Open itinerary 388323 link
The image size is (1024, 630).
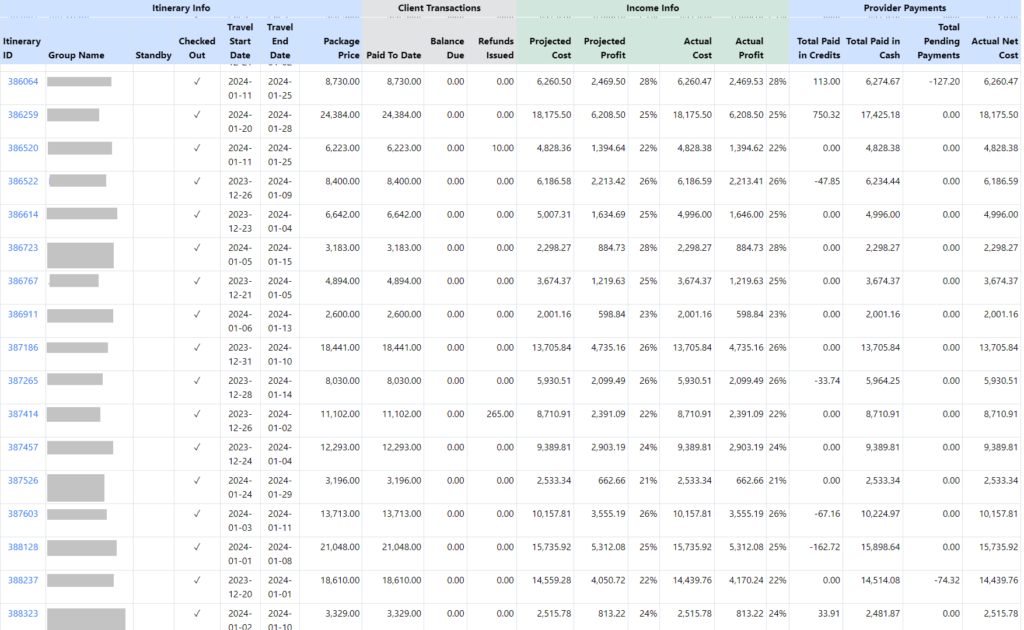tap(23, 614)
